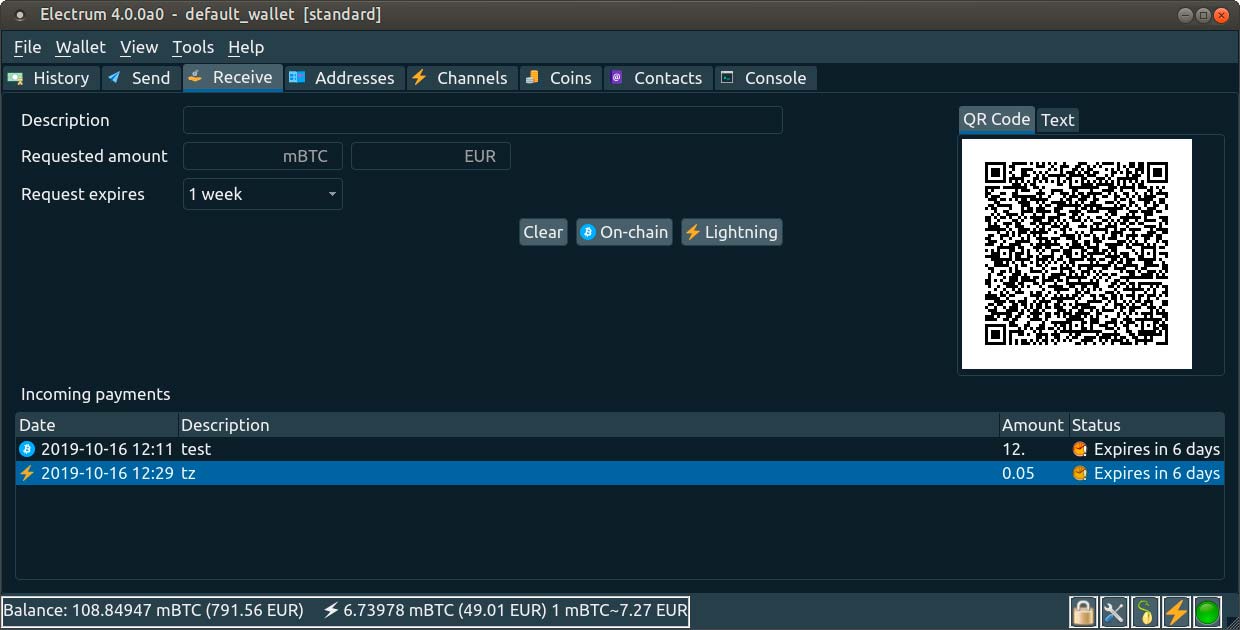Click the Clear button
Viewport: 1240px width, 630px height.
tap(543, 231)
